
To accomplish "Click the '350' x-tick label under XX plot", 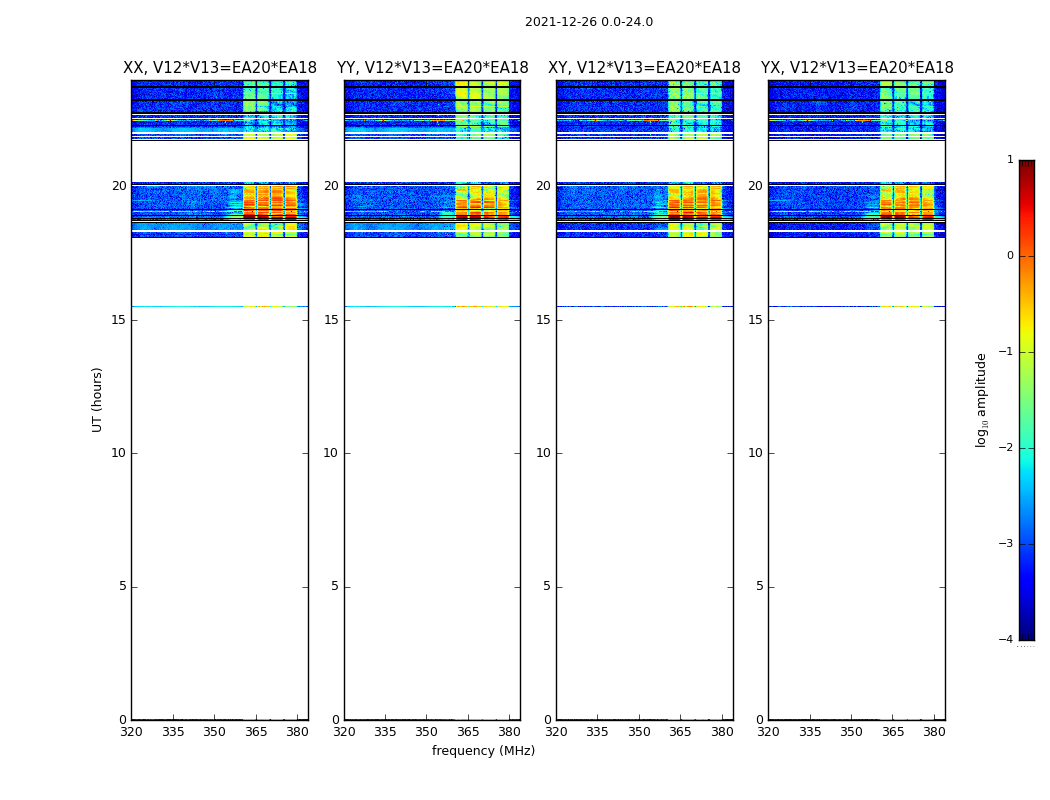I will [x=214, y=731].
